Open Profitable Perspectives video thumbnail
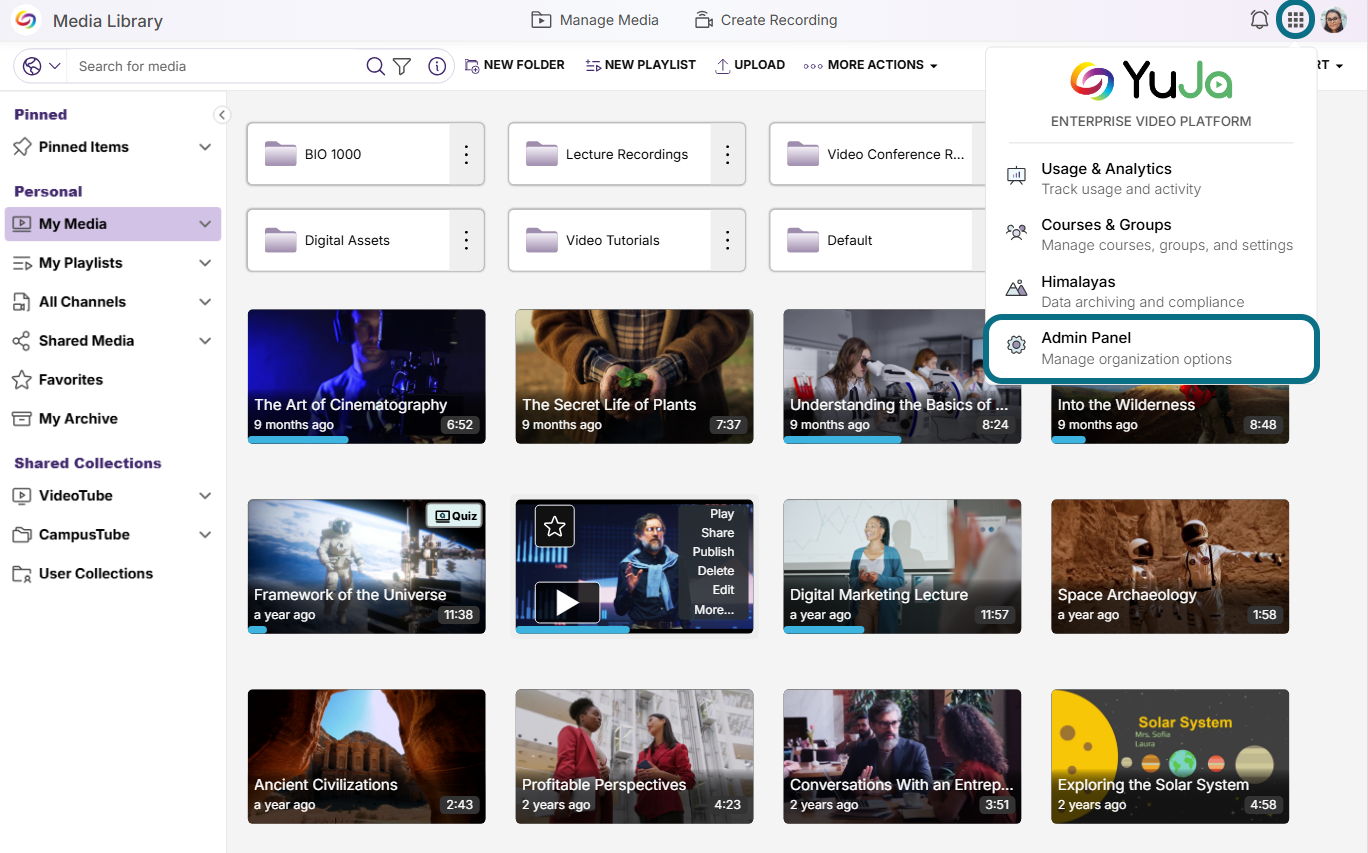 pos(635,756)
